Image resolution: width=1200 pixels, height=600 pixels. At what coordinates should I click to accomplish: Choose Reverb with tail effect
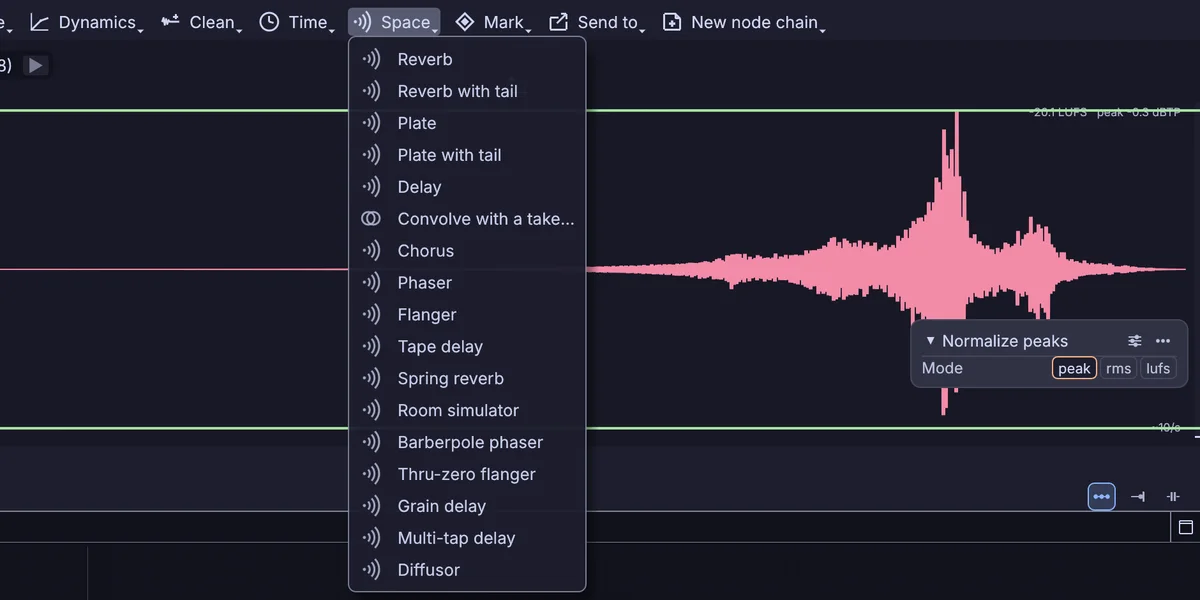click(x=467, y=91)
